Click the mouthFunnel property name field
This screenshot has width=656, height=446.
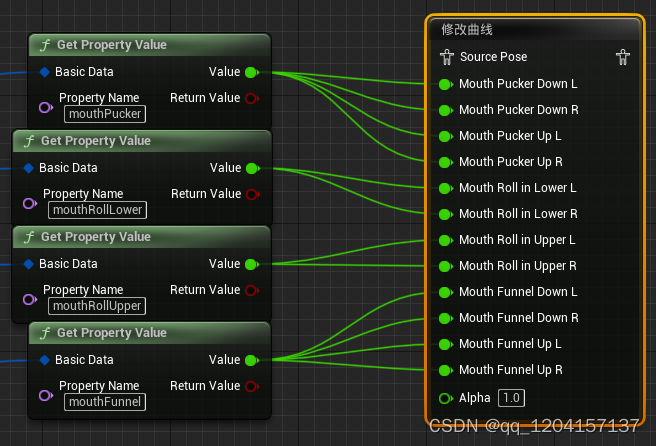click(105, 402)
